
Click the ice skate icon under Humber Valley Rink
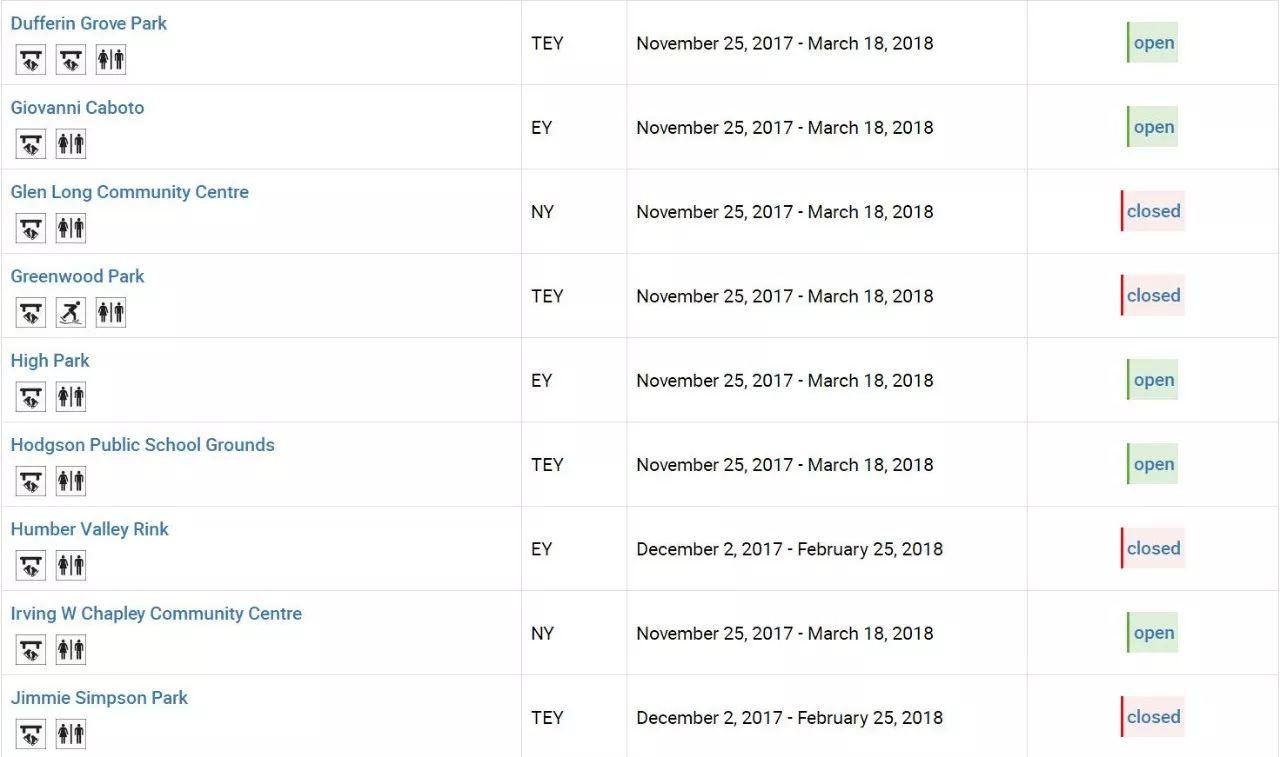[31, 566]
